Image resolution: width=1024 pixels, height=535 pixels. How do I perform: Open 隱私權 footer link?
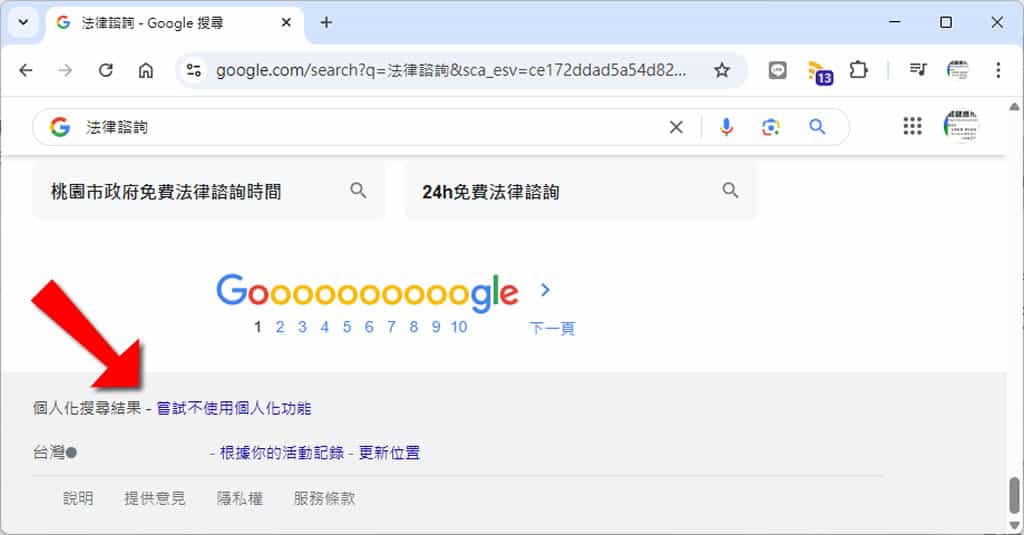240,498
